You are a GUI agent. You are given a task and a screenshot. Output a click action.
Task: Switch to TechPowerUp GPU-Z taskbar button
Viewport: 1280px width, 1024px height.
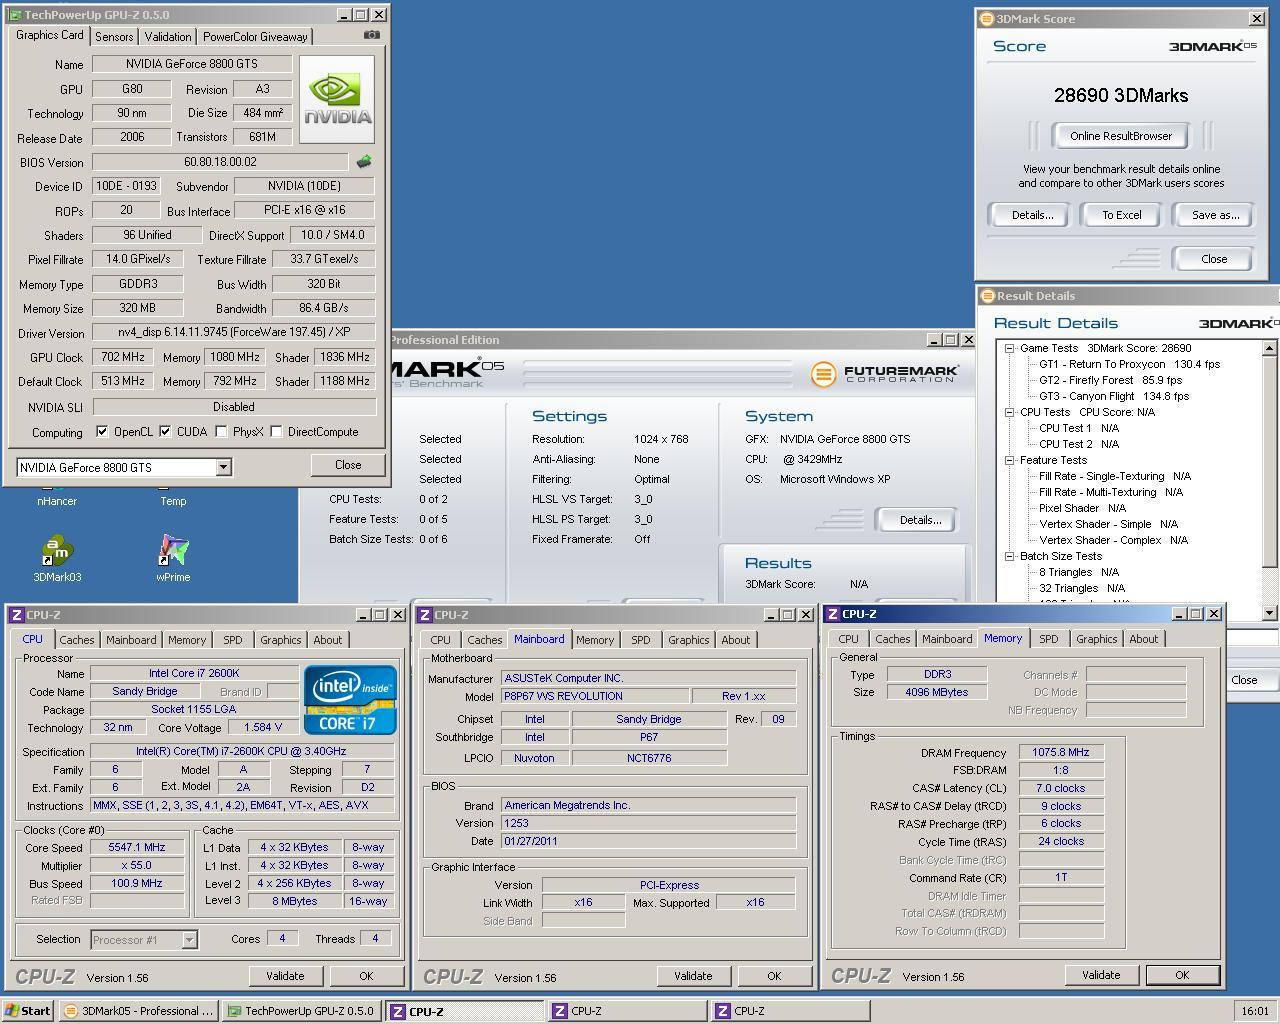pos(302,1011)
